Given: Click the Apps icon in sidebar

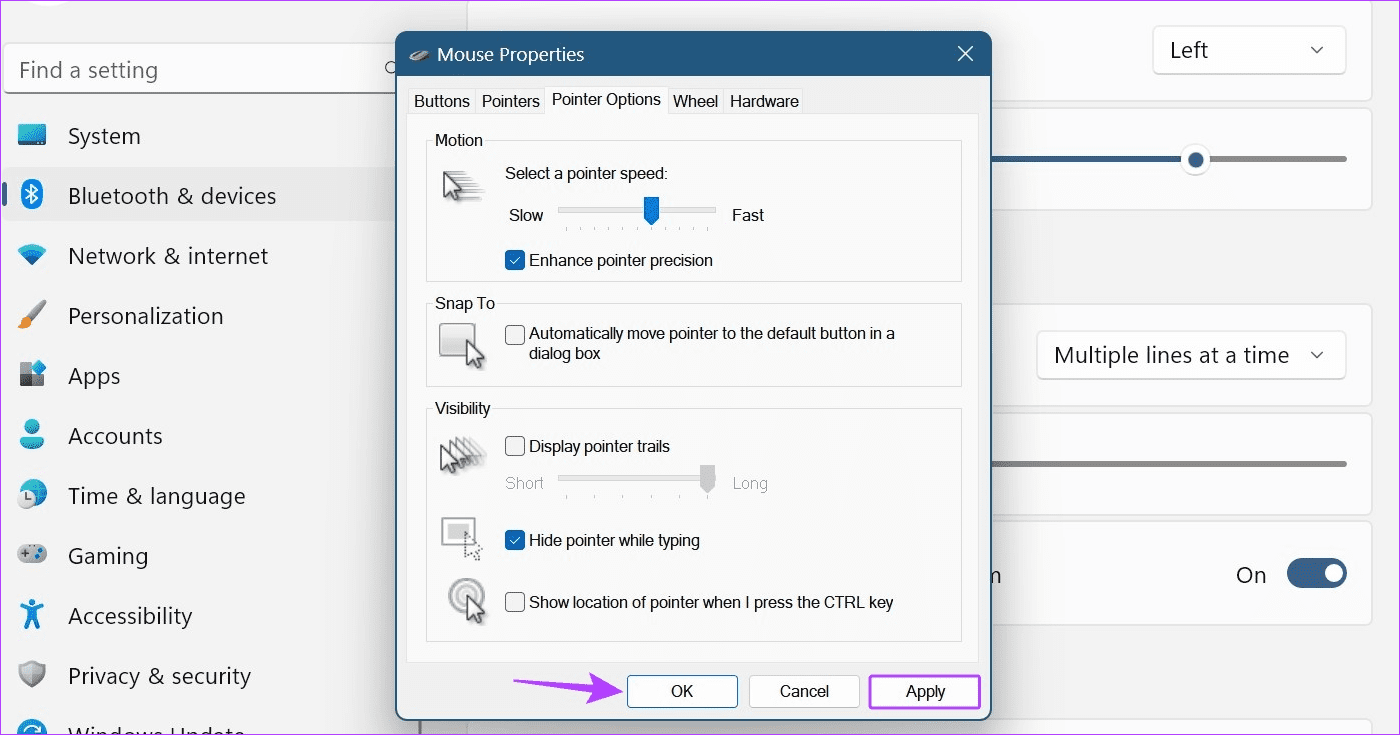Looking at the screenshot, I should 32,375.
